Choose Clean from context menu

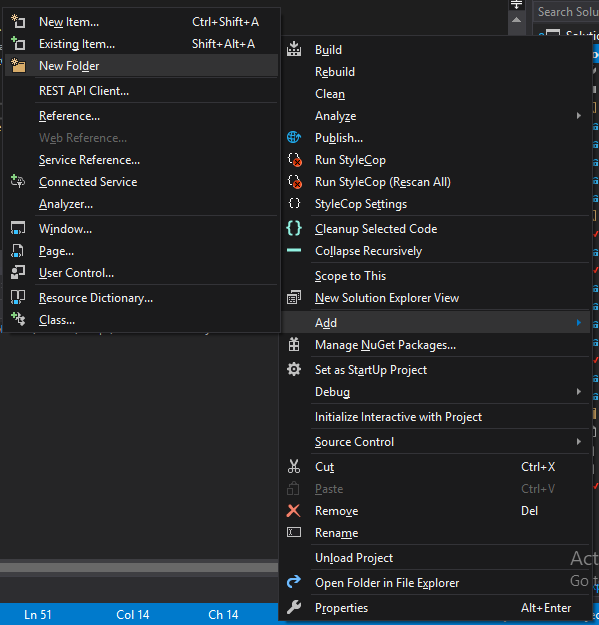pos(436,94)
